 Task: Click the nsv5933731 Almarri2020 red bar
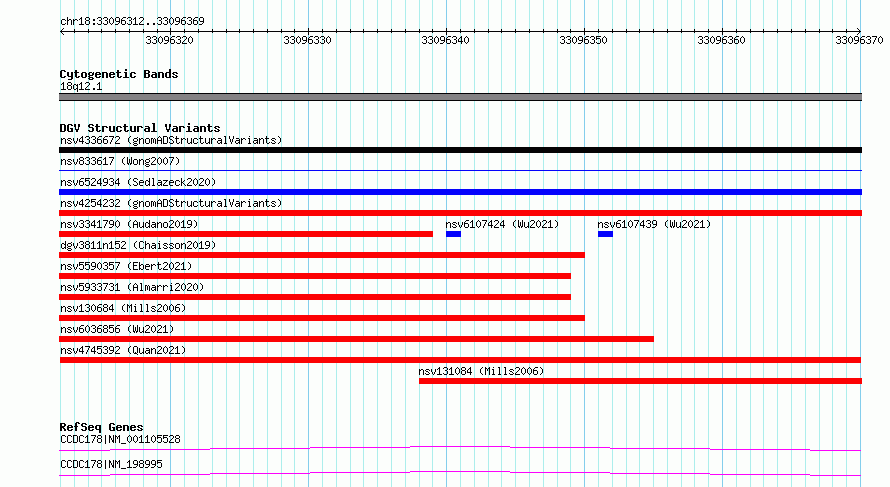(x=315, y=297)
